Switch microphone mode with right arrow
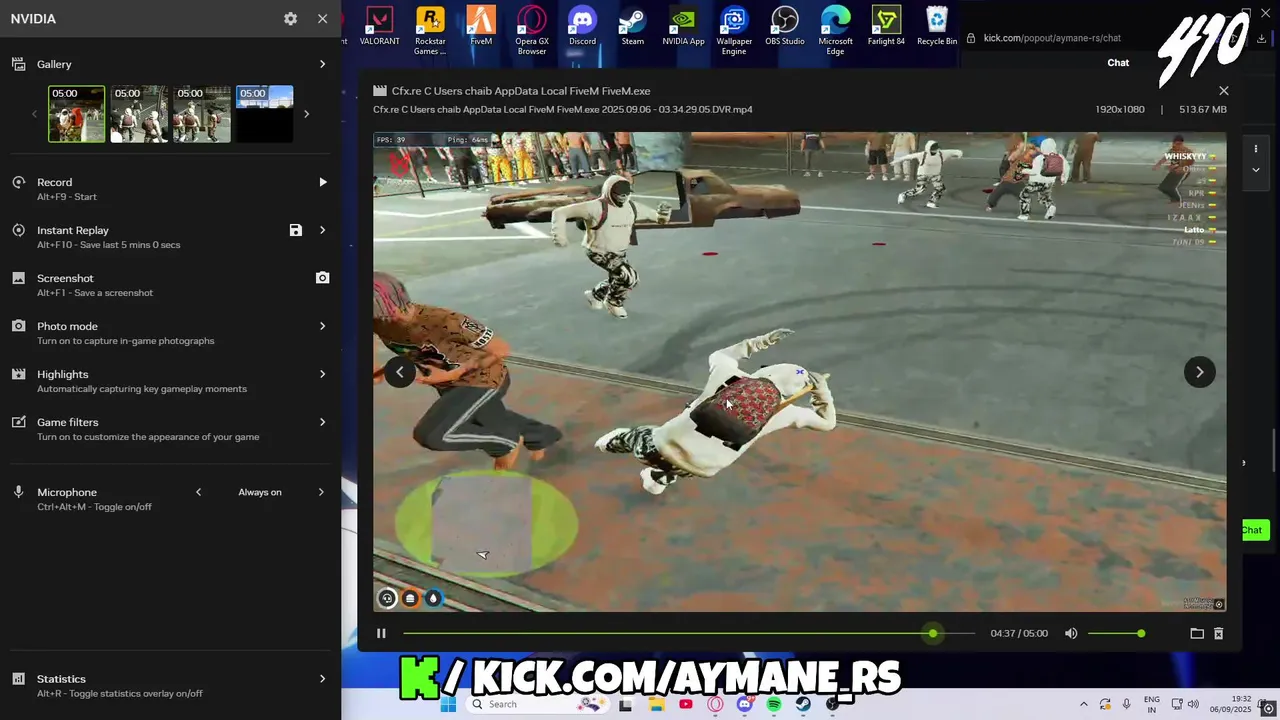Image resolution: width=1280 pixels, height=720 pixels. click(321, 492)
